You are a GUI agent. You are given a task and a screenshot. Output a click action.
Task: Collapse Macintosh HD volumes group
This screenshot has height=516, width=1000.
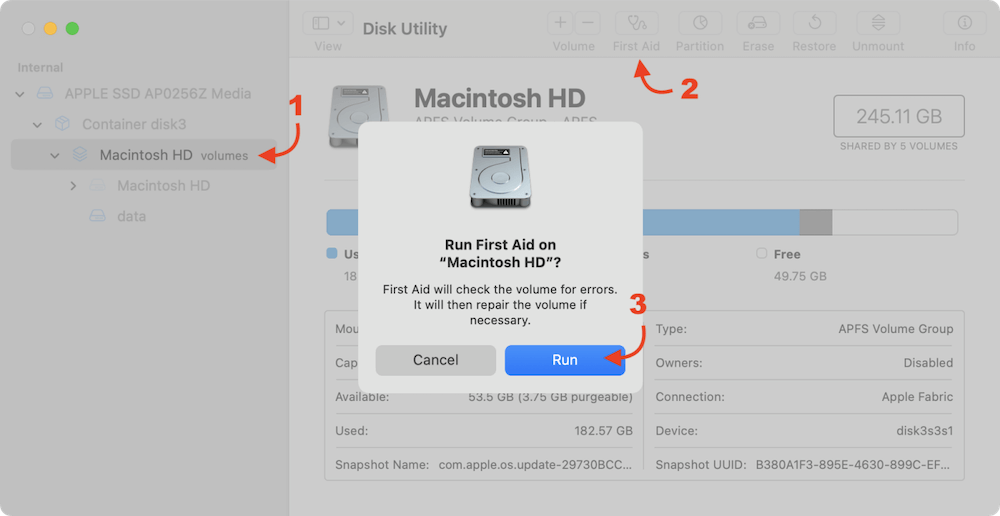pos(55,155)
